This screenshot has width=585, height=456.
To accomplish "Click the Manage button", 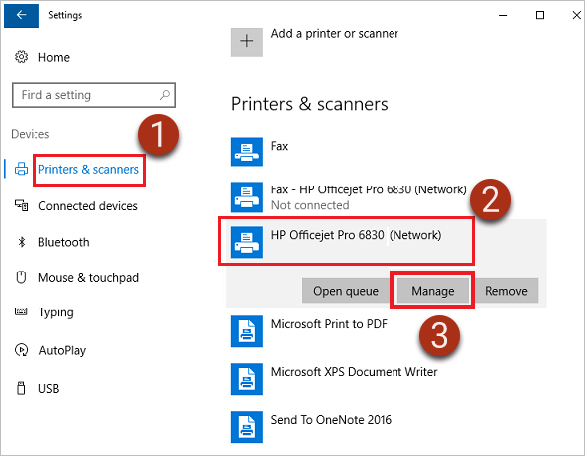I will [x=433, y=291].
